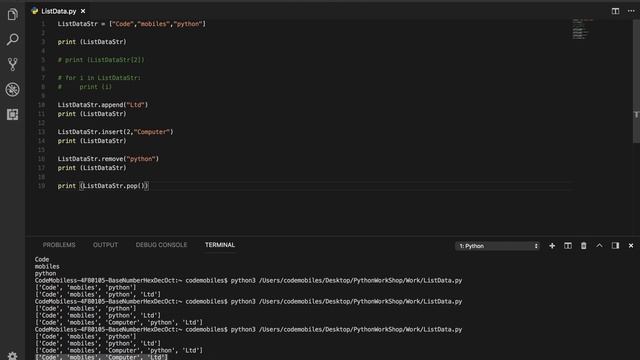This screenshot has width=640, height=360.
Task: Open the '1: Python' terminal dropdown
Action: 497,246
